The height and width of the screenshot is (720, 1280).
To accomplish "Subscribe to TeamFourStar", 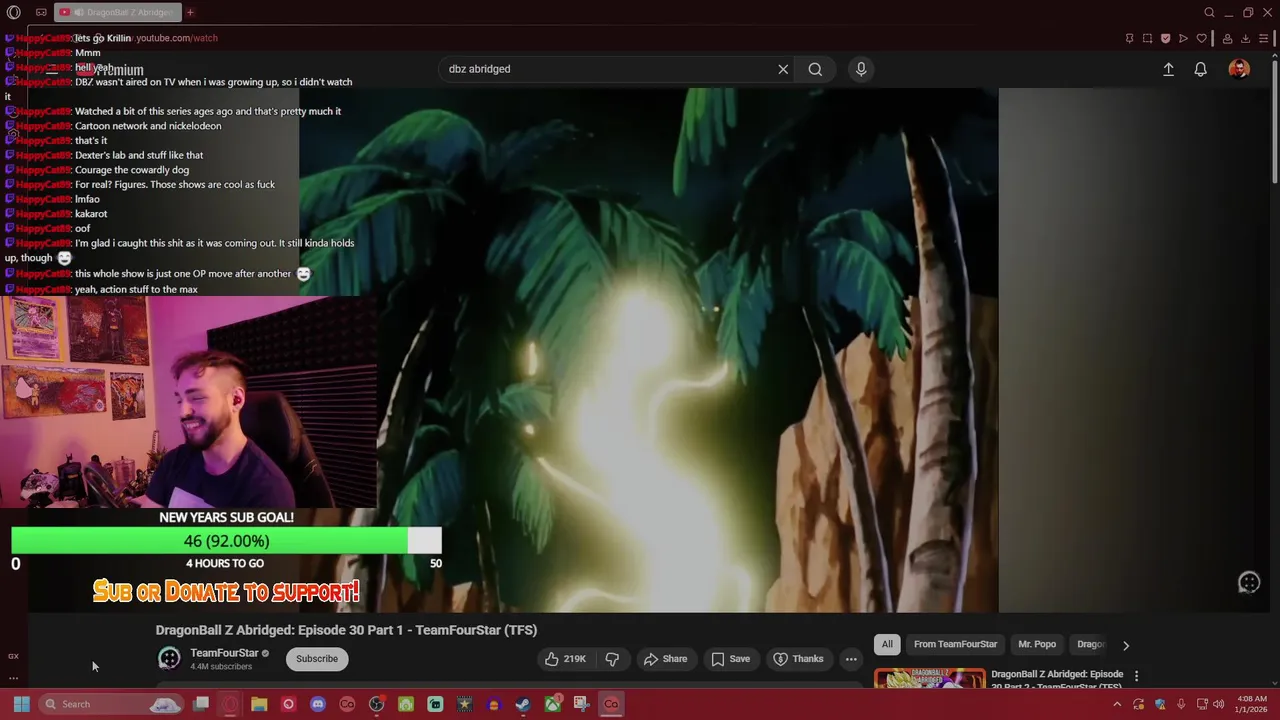I will pyautogui.click(x=317, y=658).
